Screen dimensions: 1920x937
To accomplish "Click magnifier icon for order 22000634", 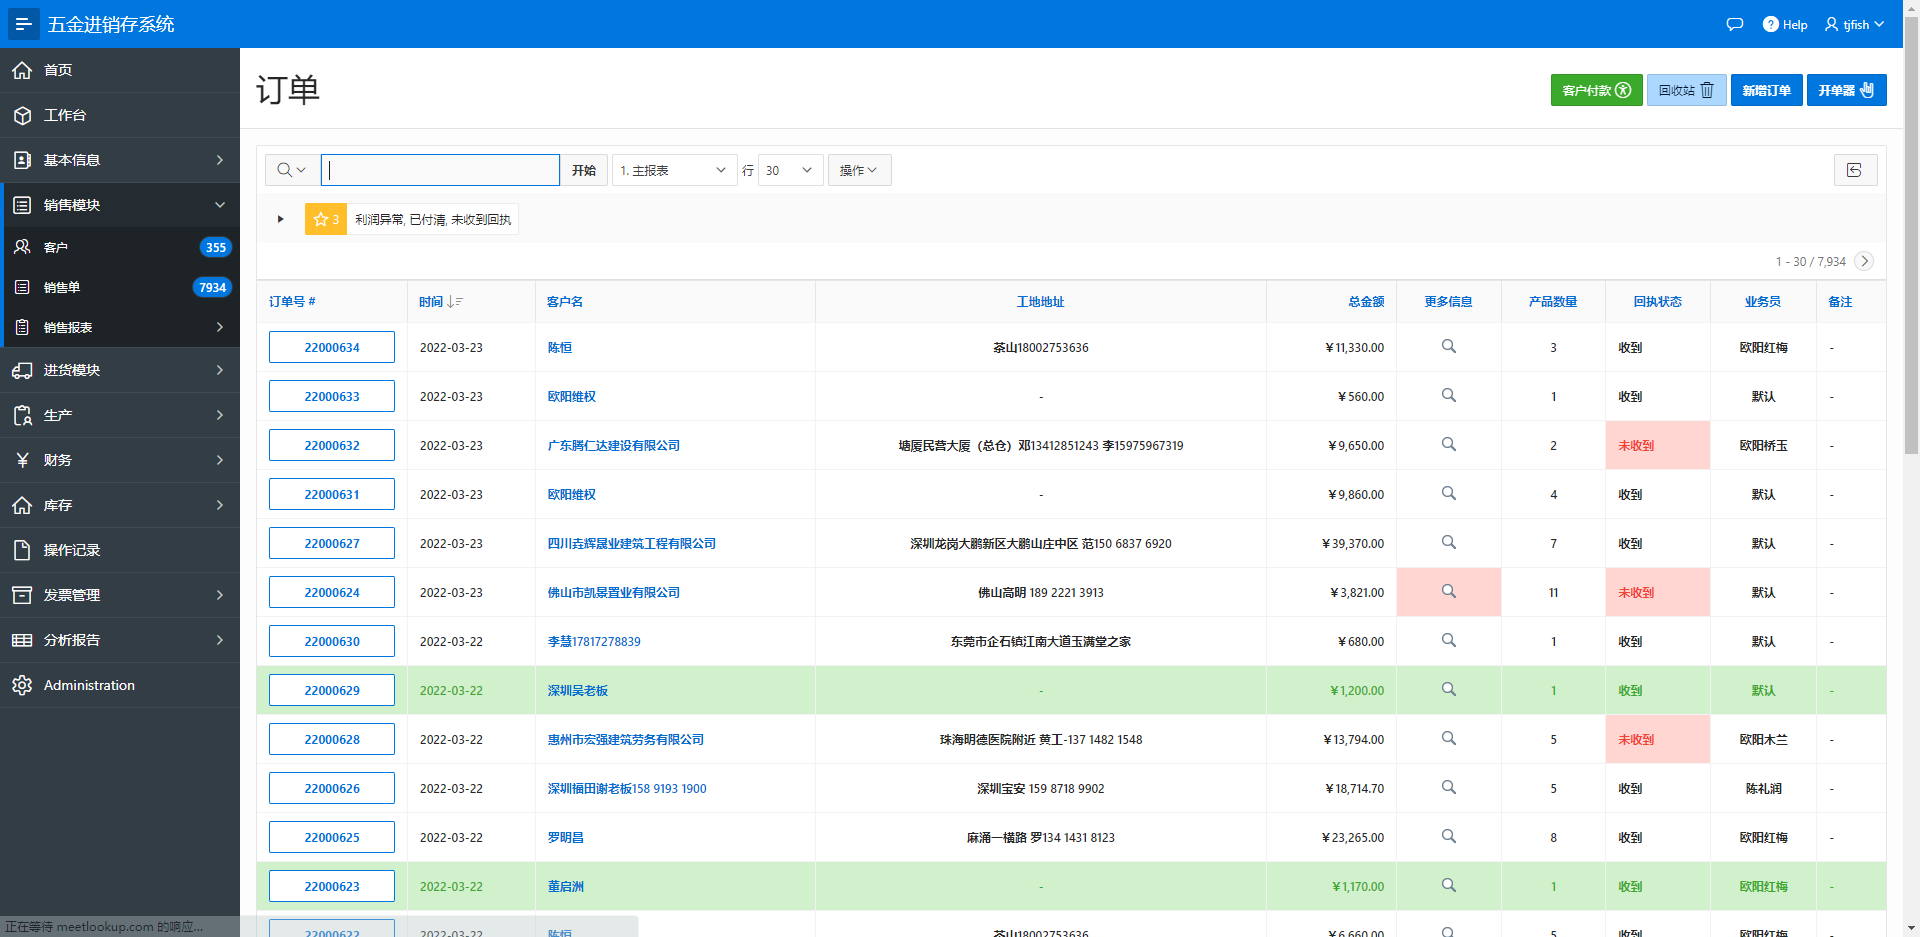I will [x=1448, y=347].
